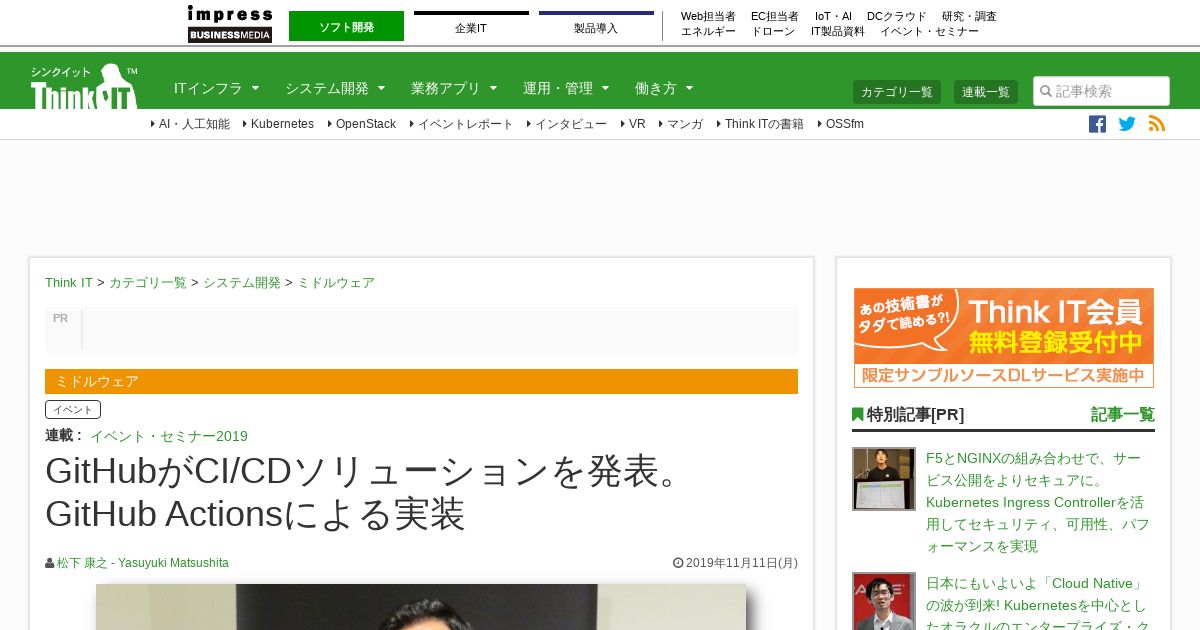This screenshot has height=630, width=1200.
Task: Open the マンガ topic link
Action: point(681,124)
